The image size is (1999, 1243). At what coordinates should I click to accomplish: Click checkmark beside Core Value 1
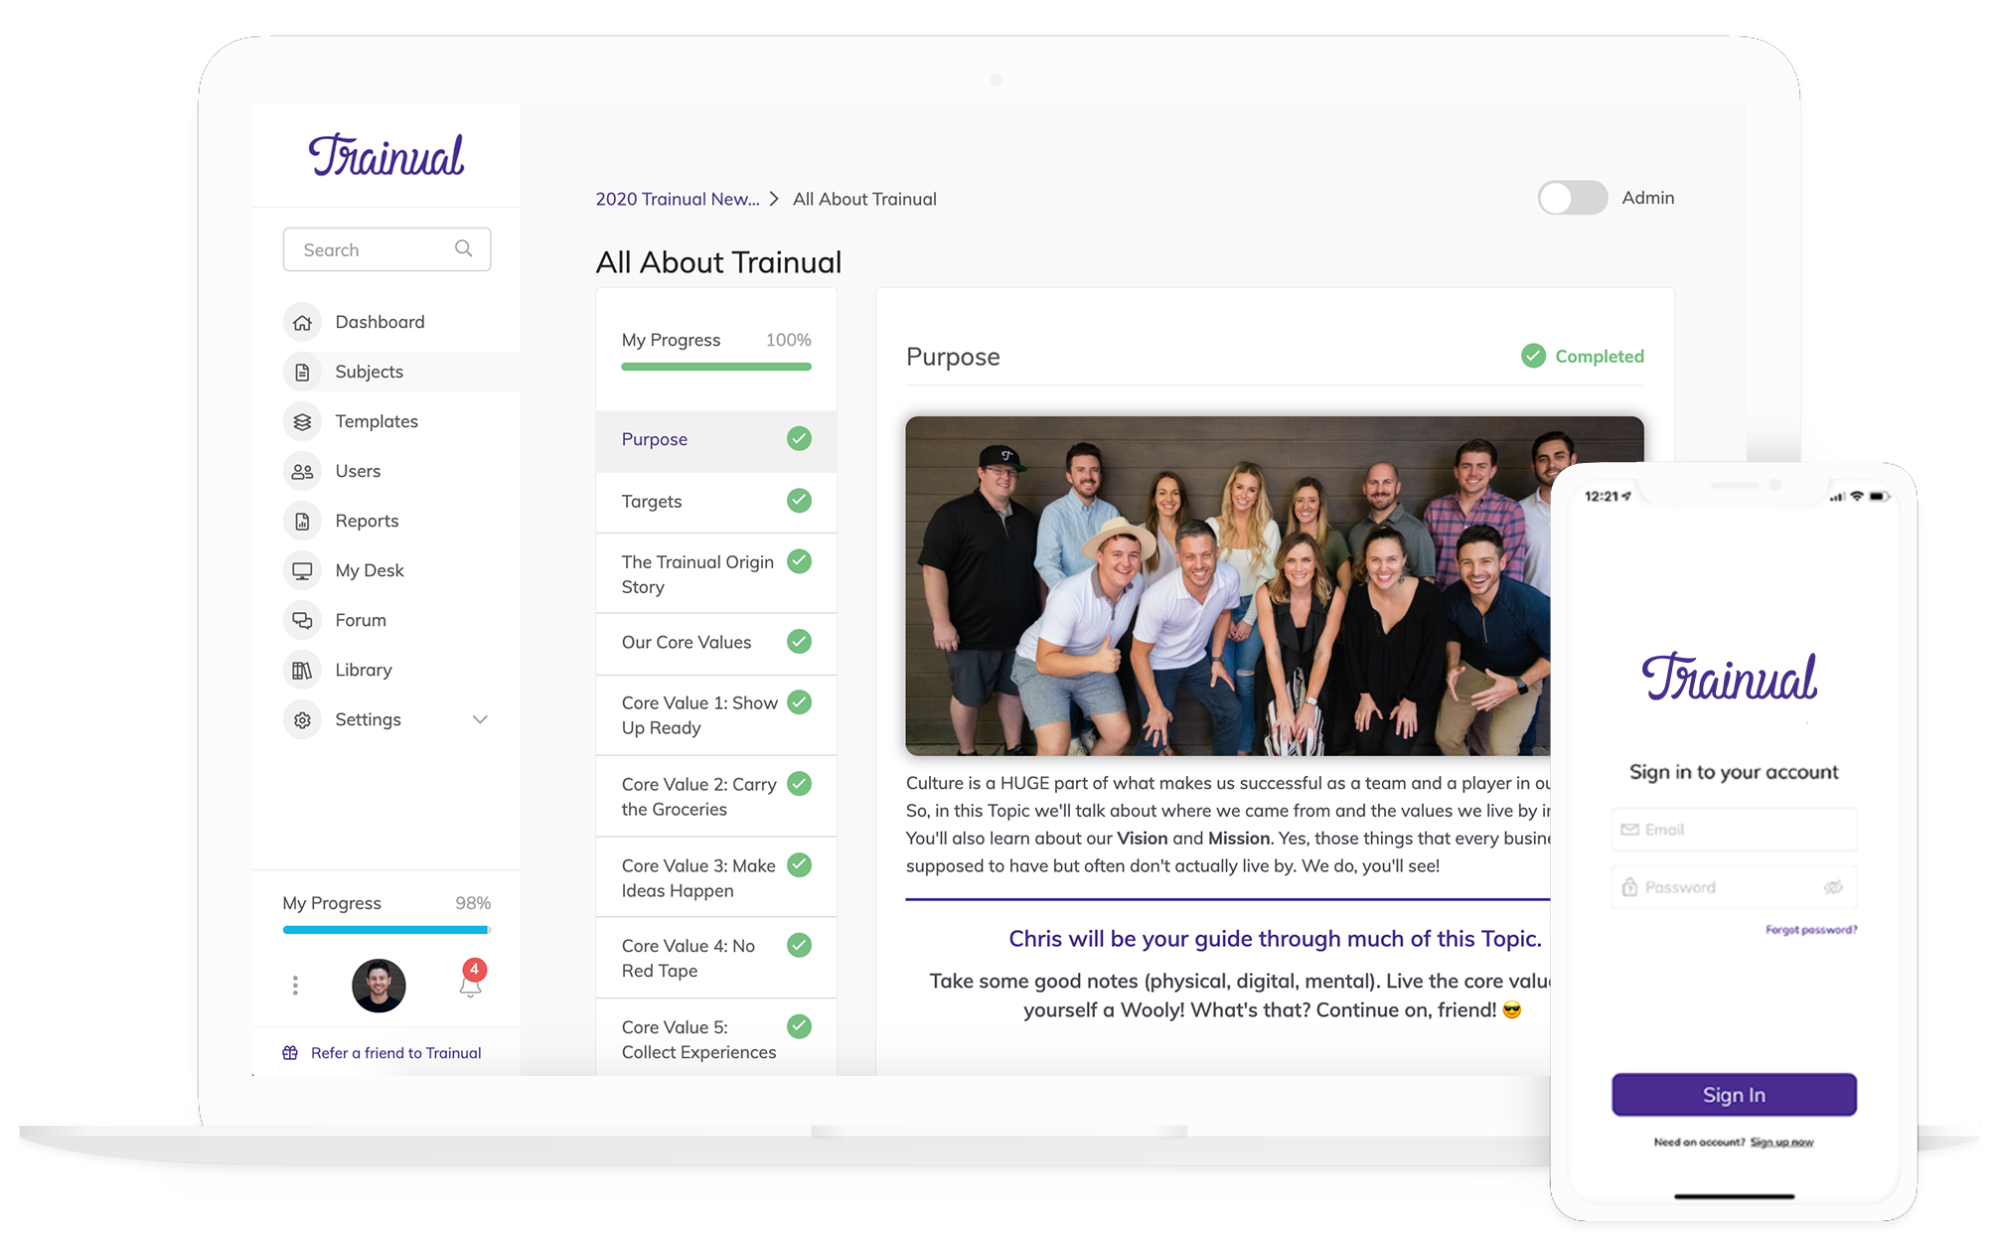tap(799, 702)
